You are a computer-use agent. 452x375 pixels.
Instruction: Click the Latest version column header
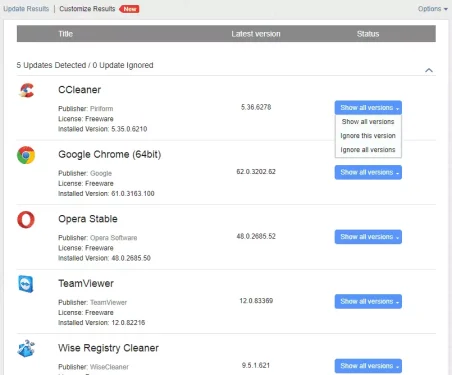pyautogui.click(x=256, y=34)
